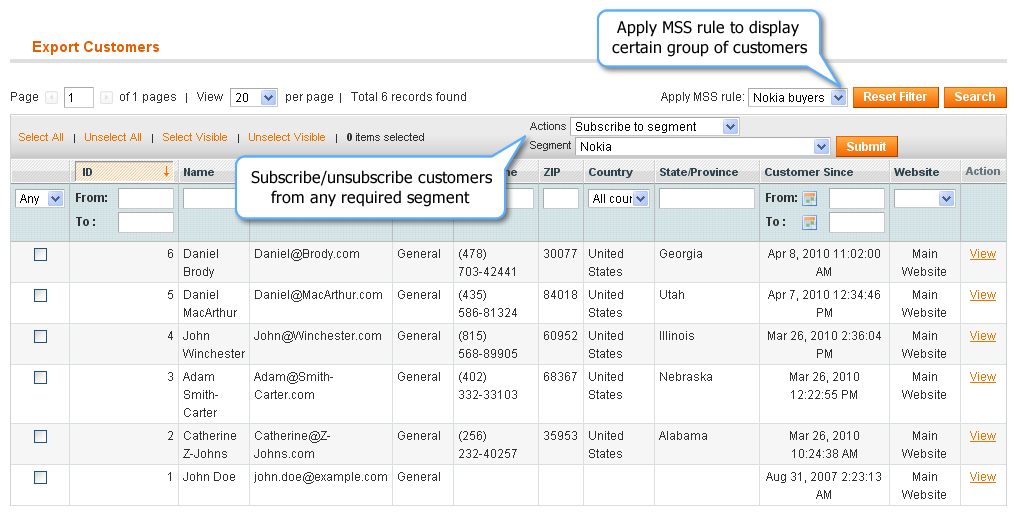Screen dimensions: 1016x515
Task: Open View link for Daniel MacArthur
Action: coord(982,295)
